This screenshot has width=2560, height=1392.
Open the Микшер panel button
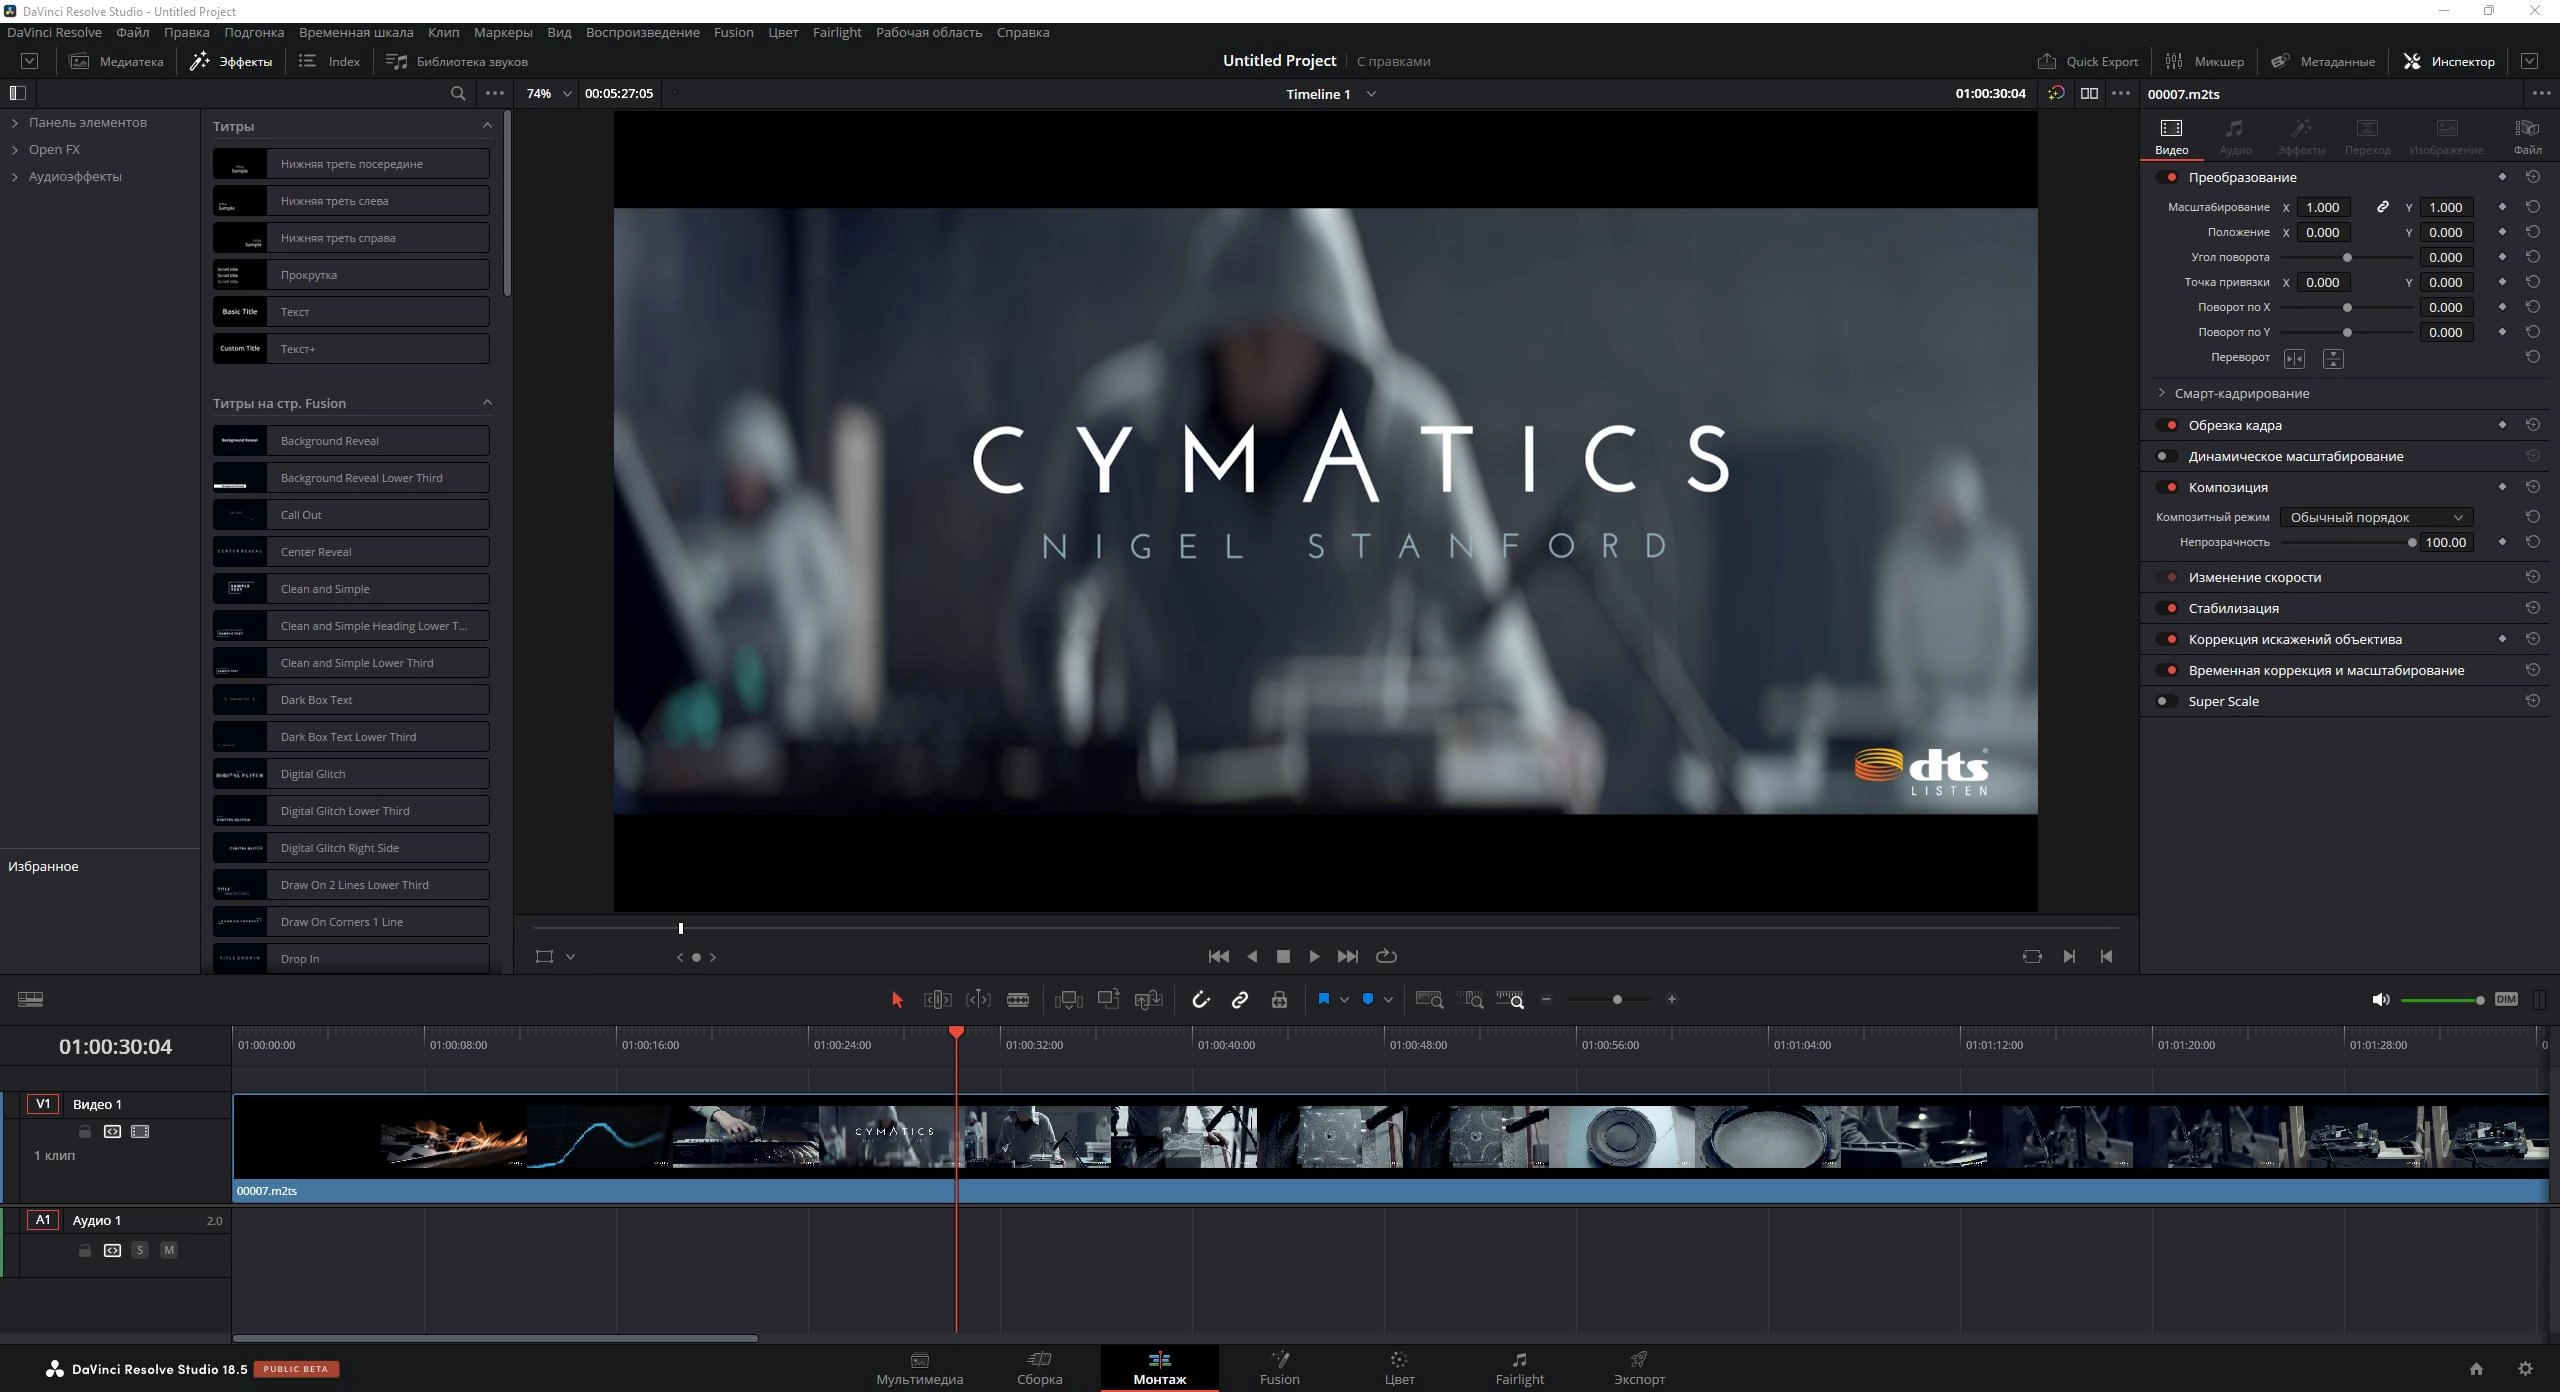coord(2204,61)
